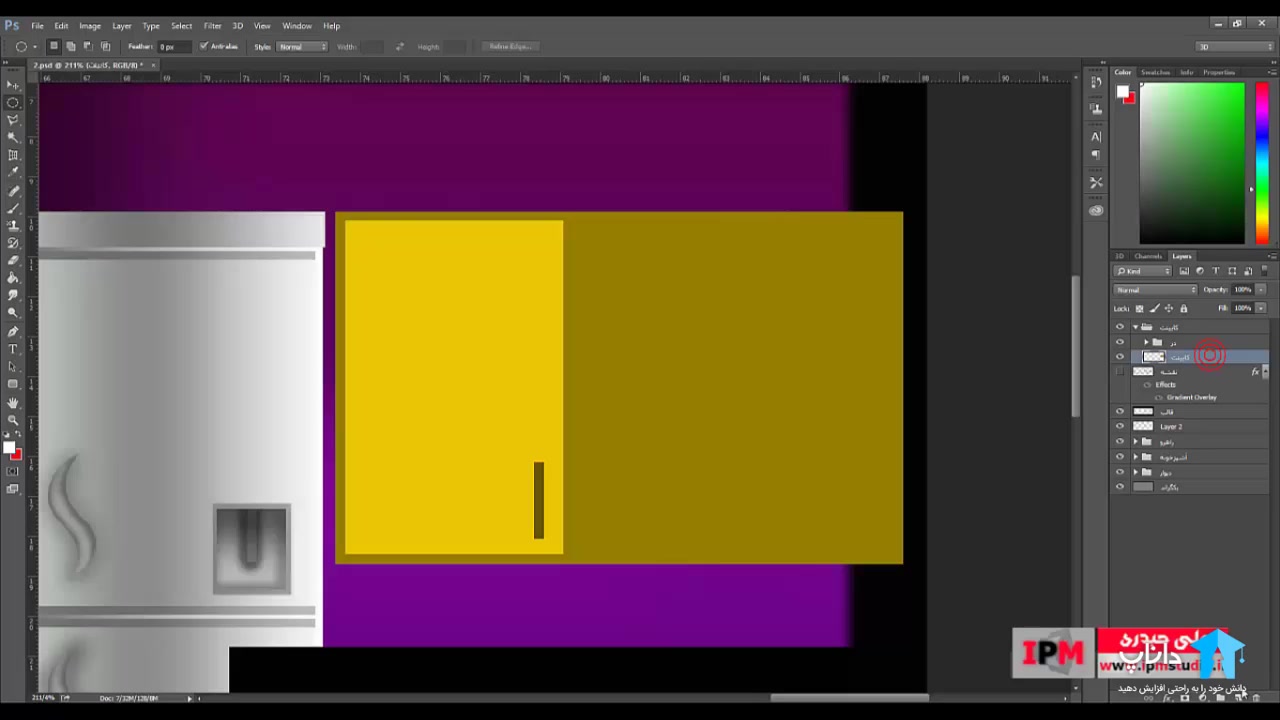Click the Refine Edge button

(510, 47)
